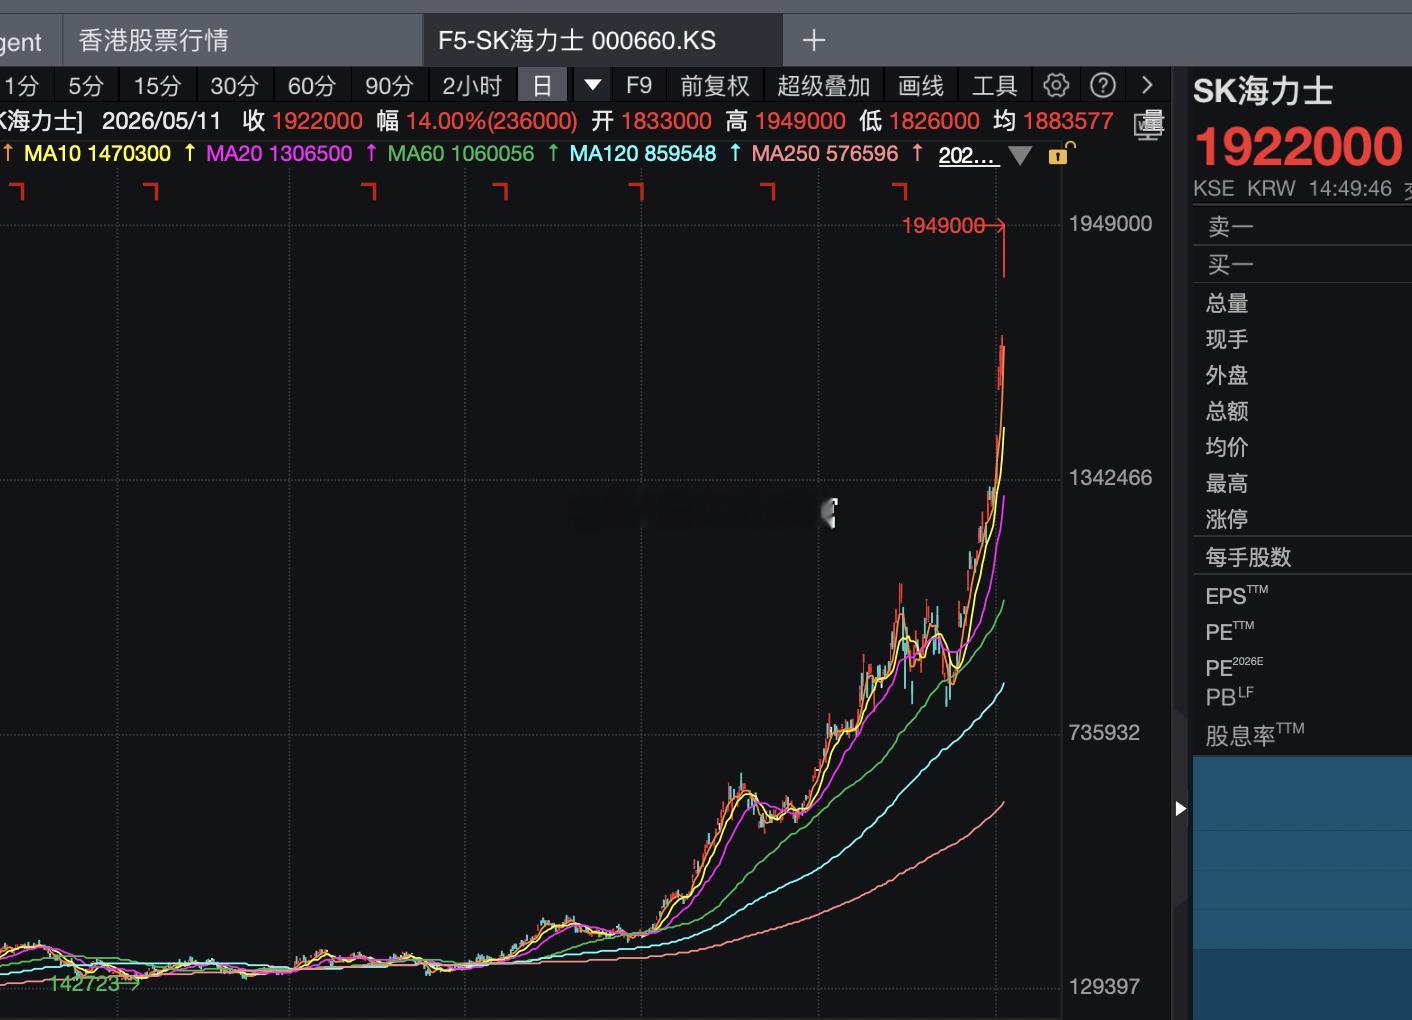Image resolution: width=1412 pixels, height=1020 pixels.
Task: Select the 1分 period
Action: click(x=20, y=86)
